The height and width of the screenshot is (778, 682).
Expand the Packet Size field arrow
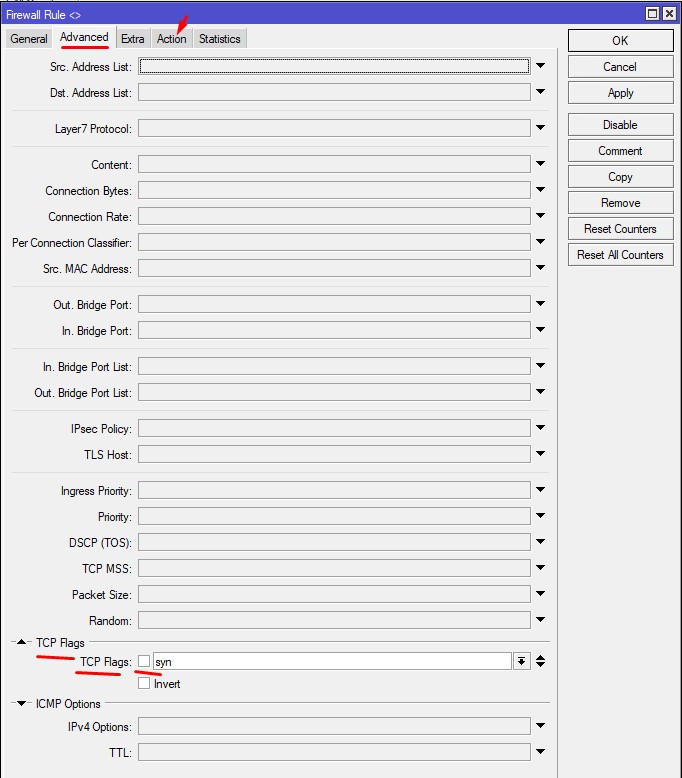click(x=540, y=595)
